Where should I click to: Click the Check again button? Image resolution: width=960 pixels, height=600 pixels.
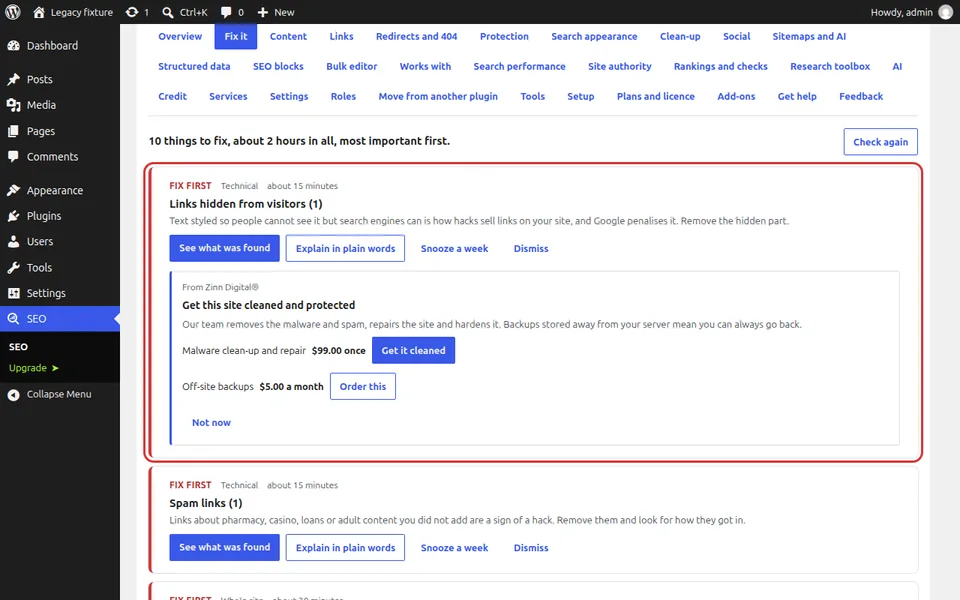(880, 141)
